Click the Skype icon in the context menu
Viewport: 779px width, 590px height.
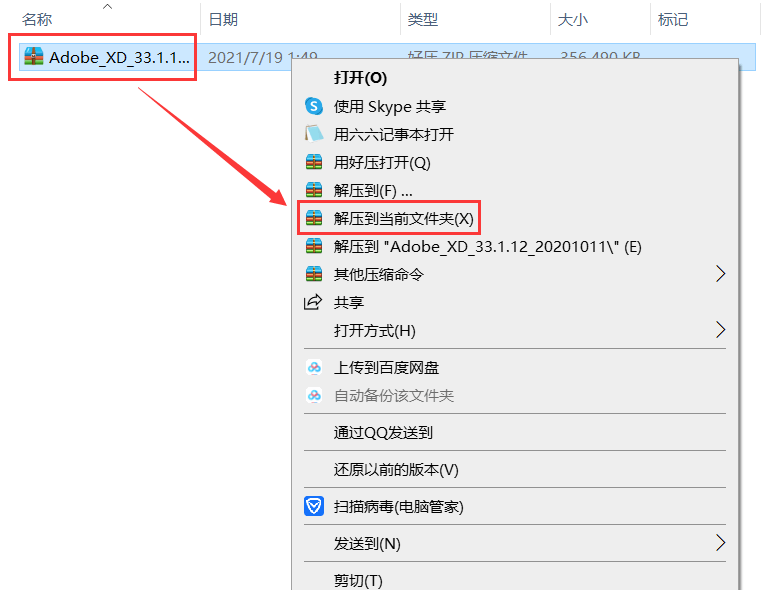point(313,106)
